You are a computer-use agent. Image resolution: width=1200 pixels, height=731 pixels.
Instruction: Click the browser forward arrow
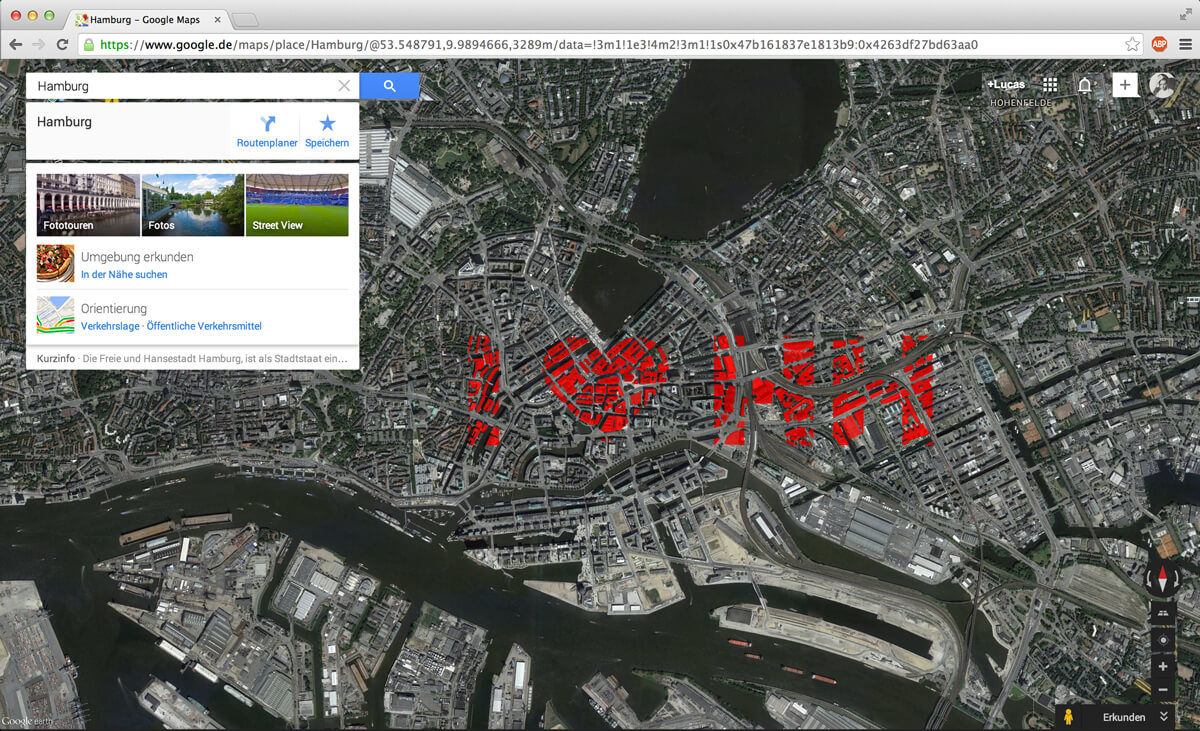click(39, 45)
